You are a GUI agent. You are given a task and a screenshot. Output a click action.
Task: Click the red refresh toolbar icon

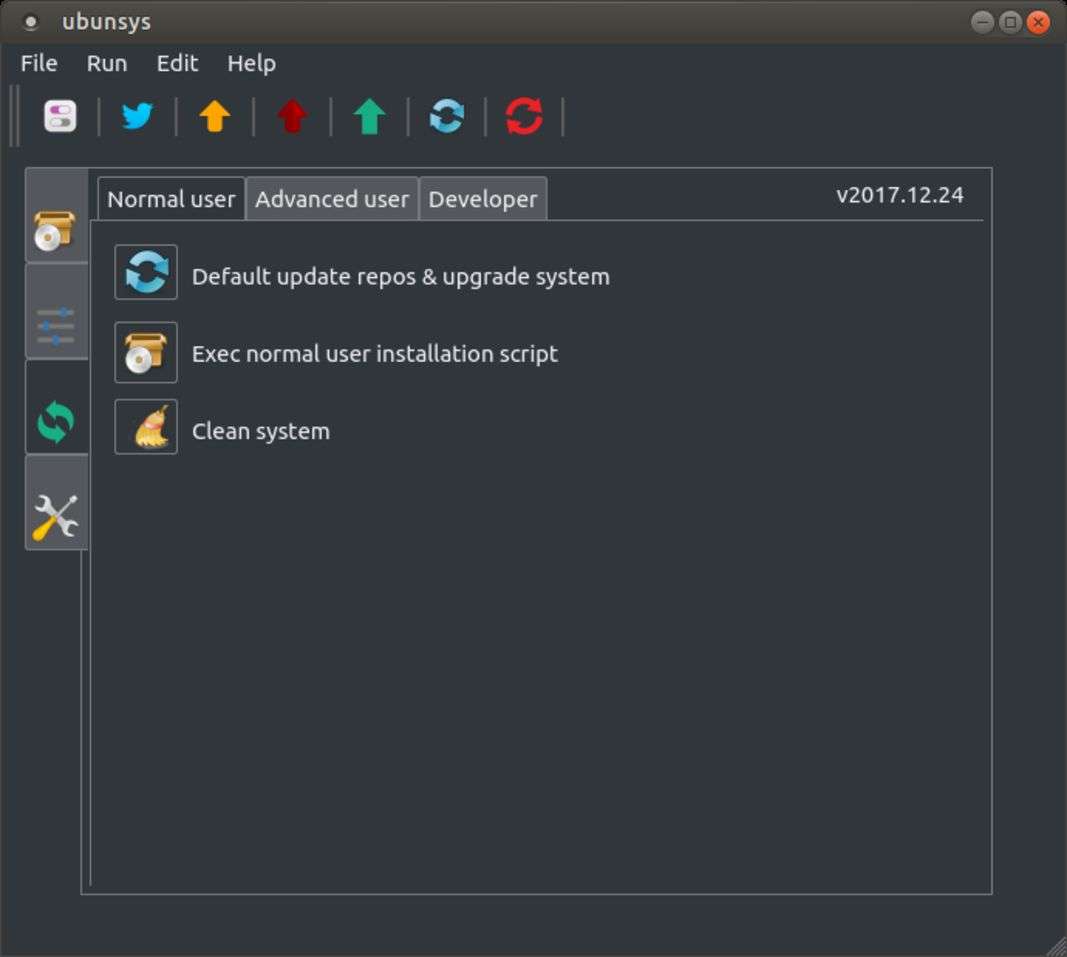[524, 117]
